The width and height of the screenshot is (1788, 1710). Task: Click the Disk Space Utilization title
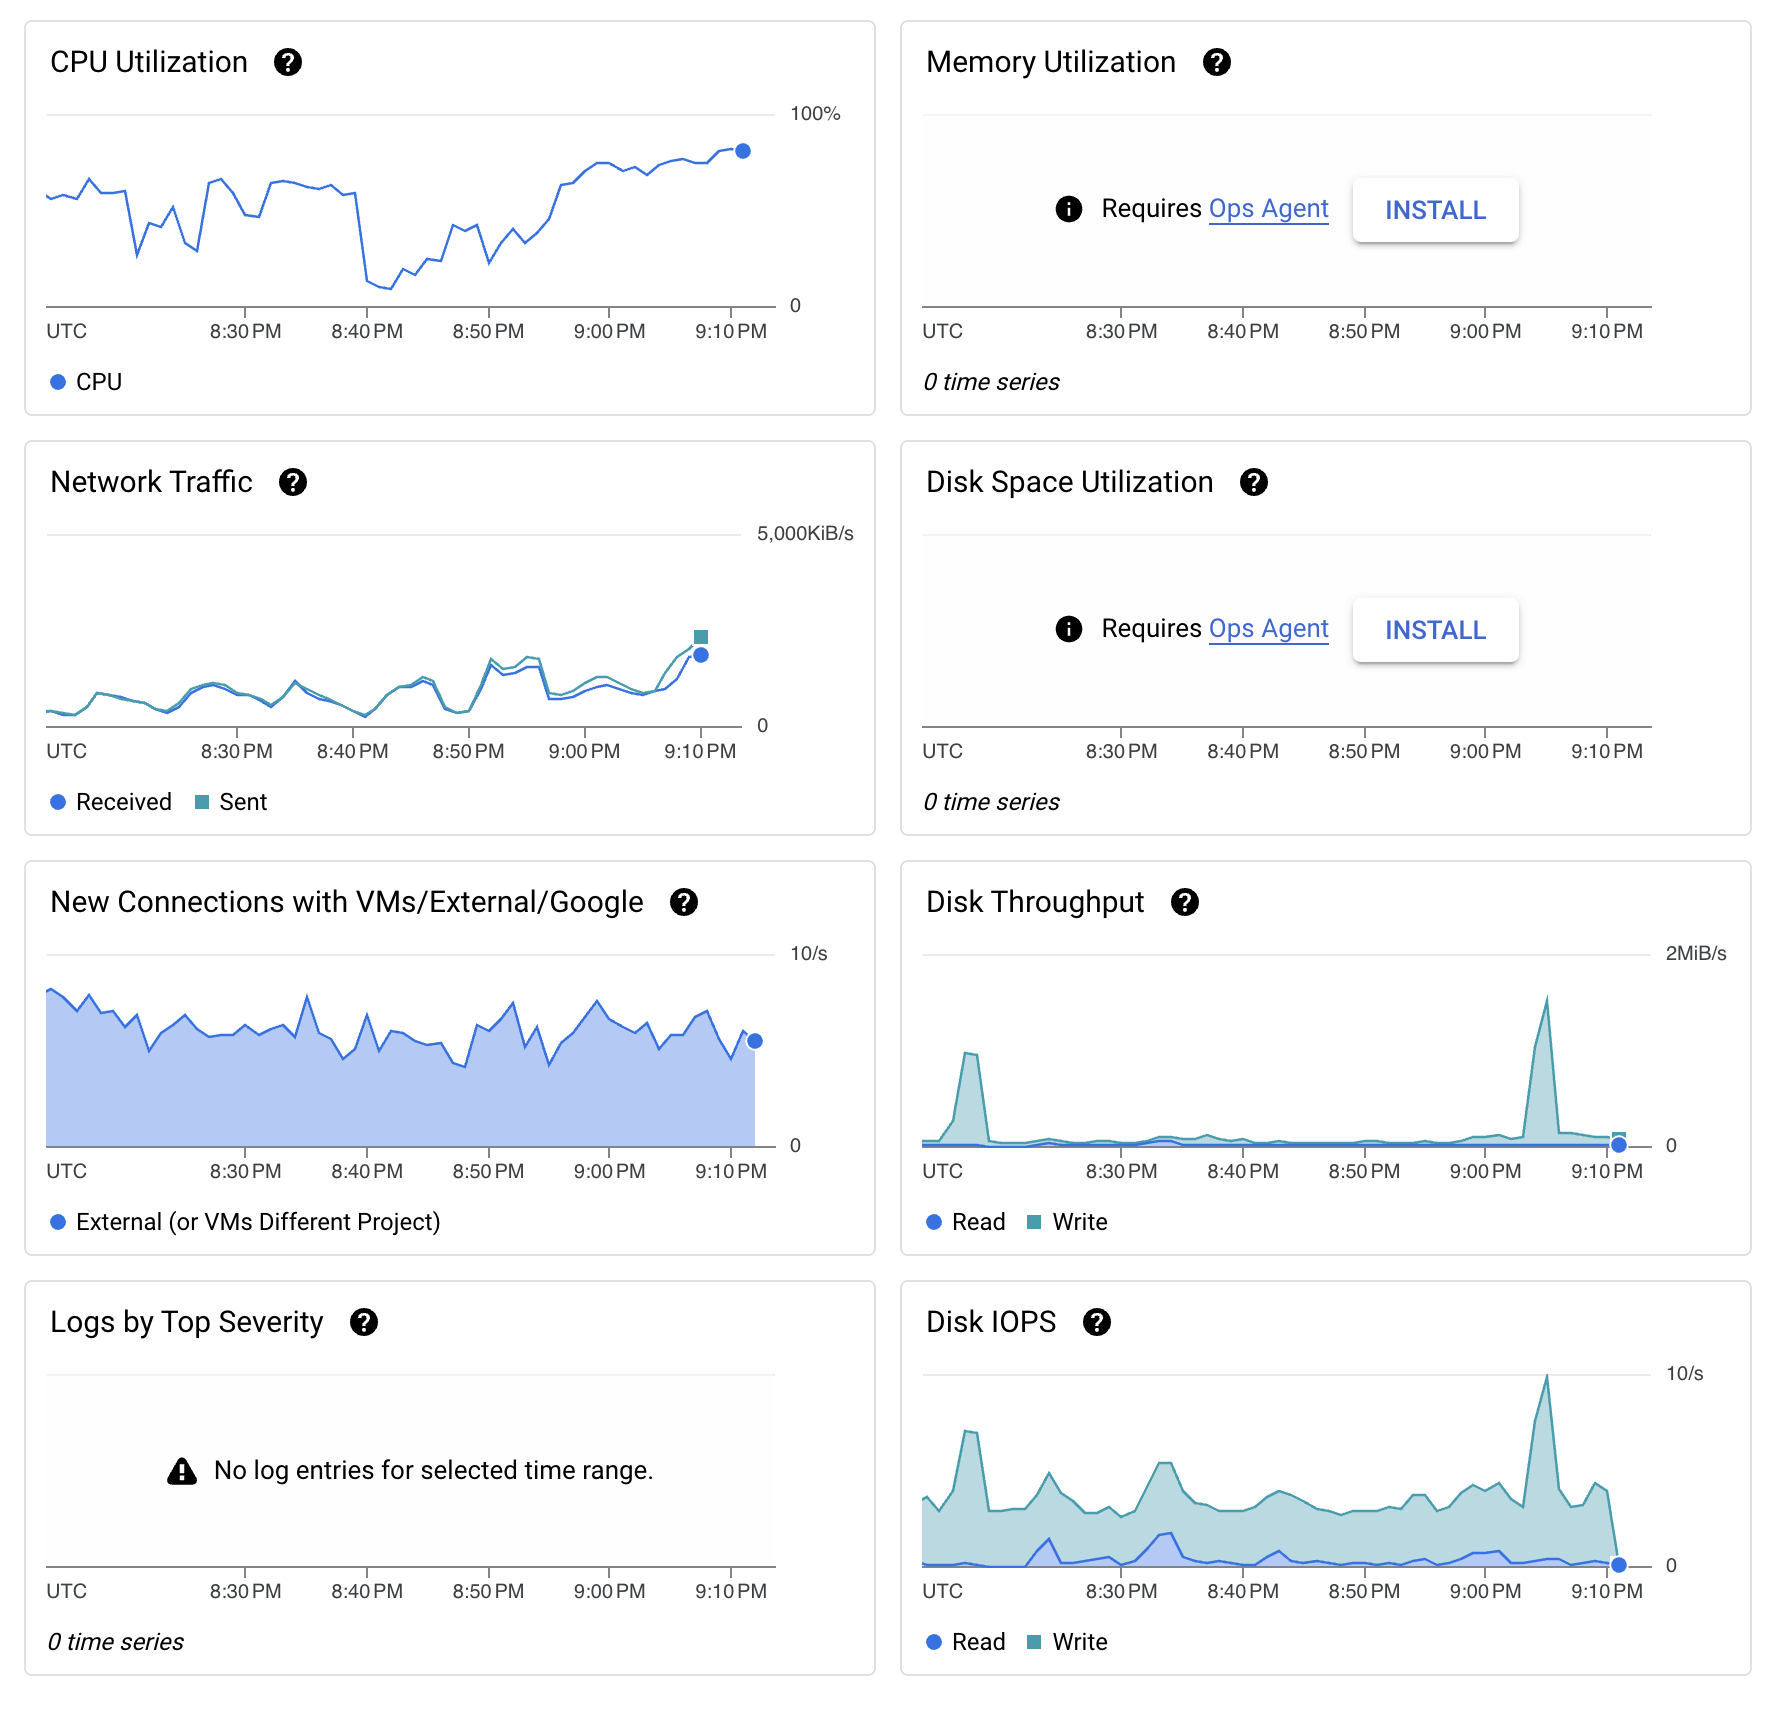[1069, 482]
